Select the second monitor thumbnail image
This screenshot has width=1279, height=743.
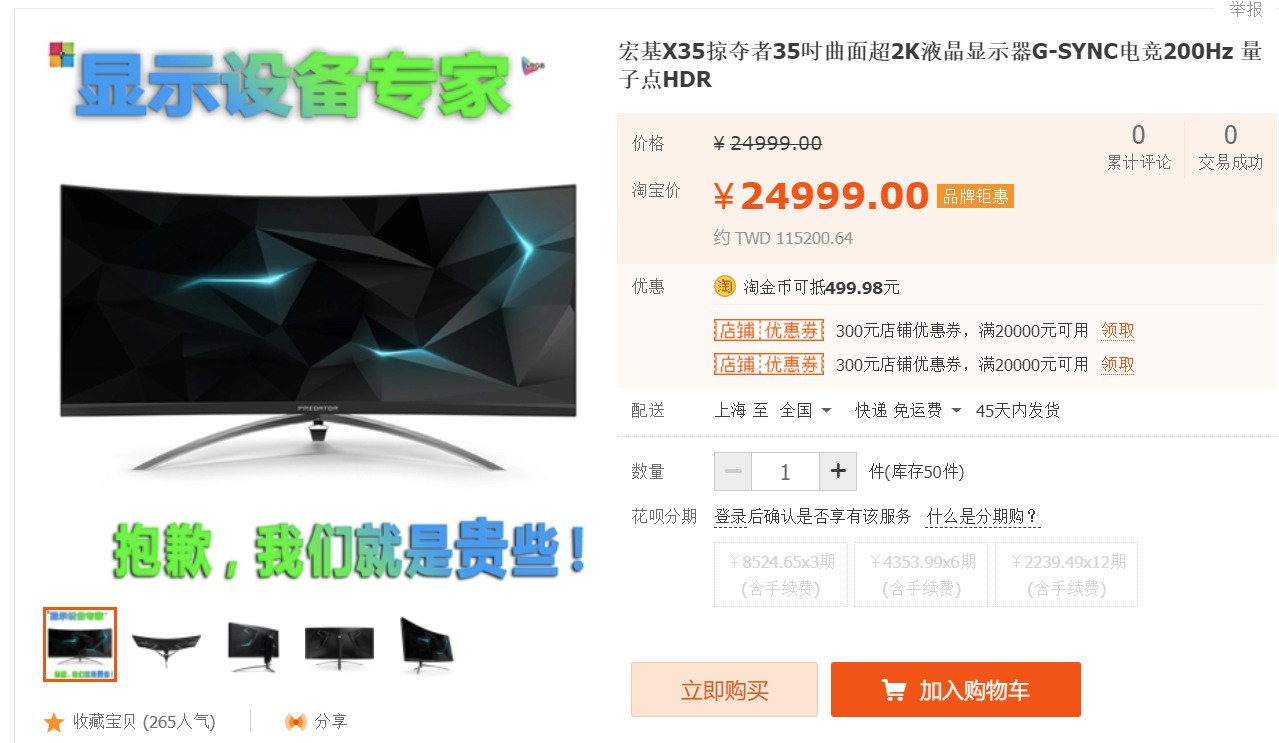pyautogui.click(x=166, y=644)
